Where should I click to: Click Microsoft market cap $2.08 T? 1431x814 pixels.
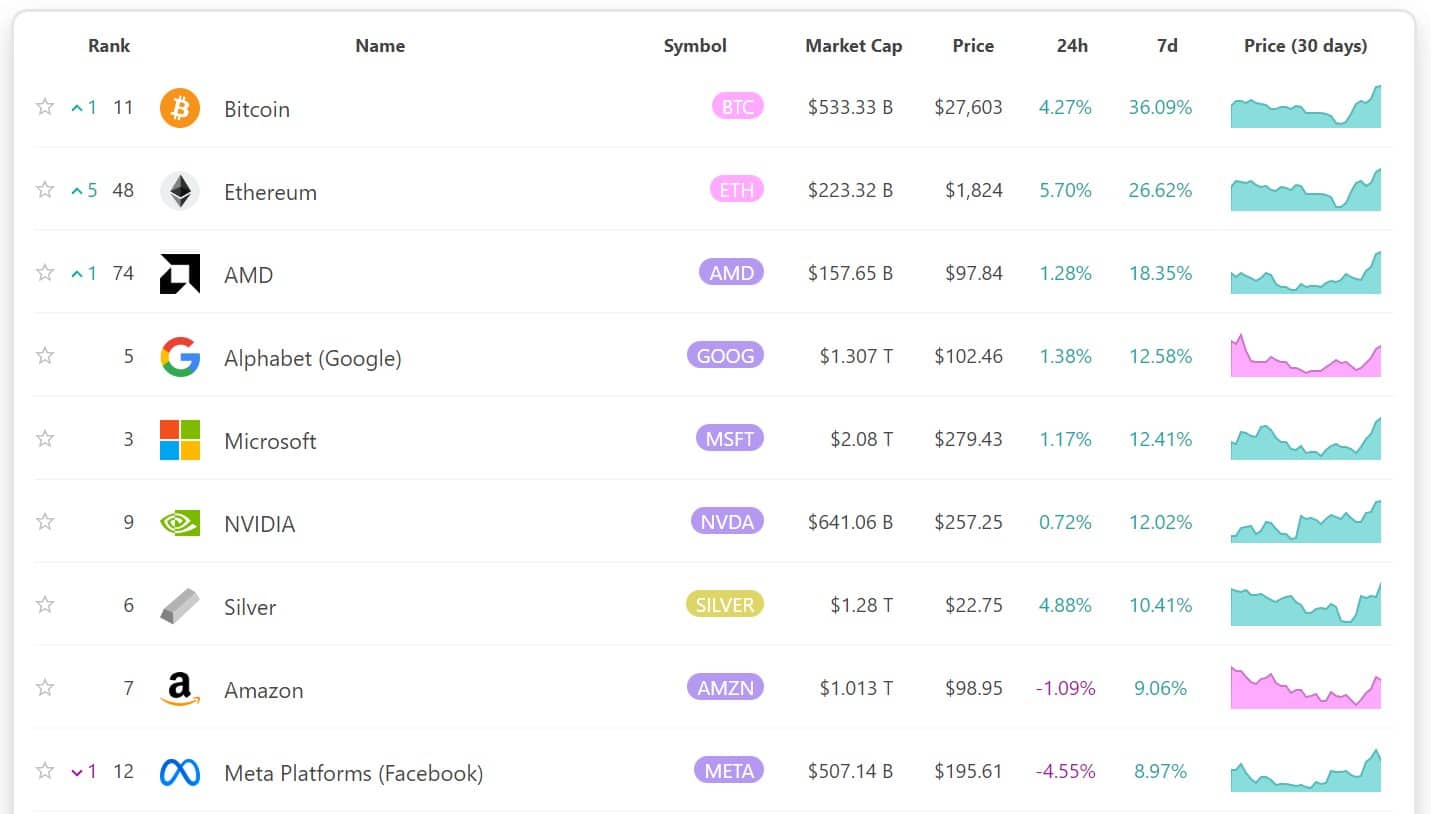pyautogui.click(x=861, y=439)
